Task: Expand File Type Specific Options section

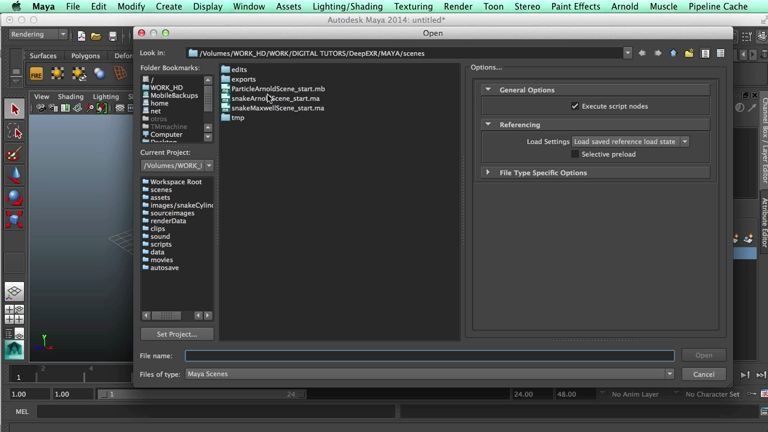Action: pos(488,172)
